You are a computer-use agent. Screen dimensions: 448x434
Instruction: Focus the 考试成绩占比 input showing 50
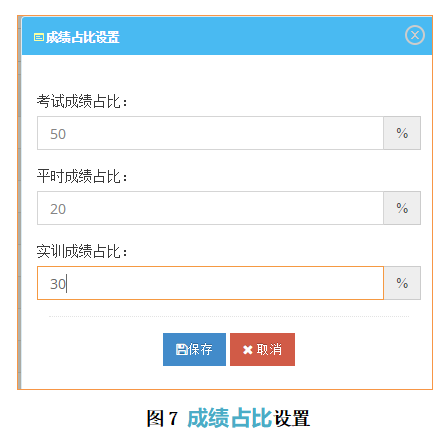tap(210, 133)
